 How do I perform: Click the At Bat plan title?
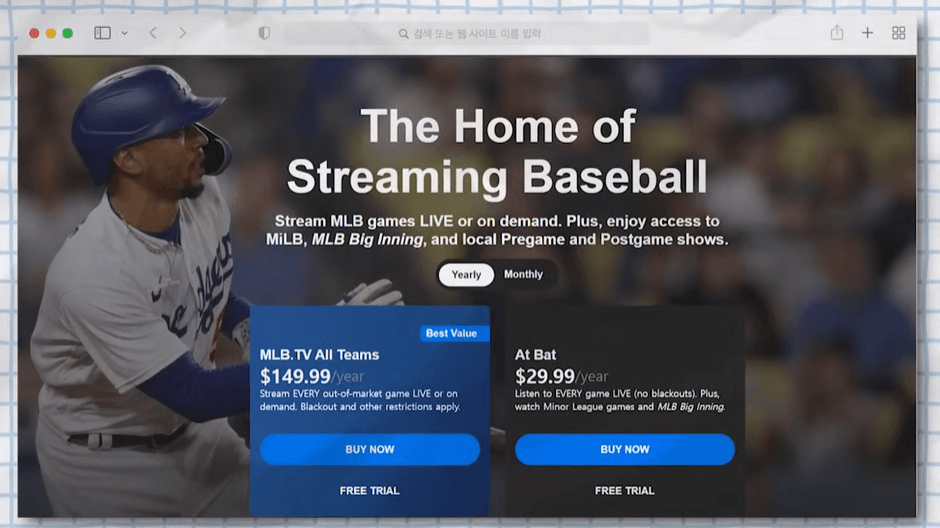[535, 355]
